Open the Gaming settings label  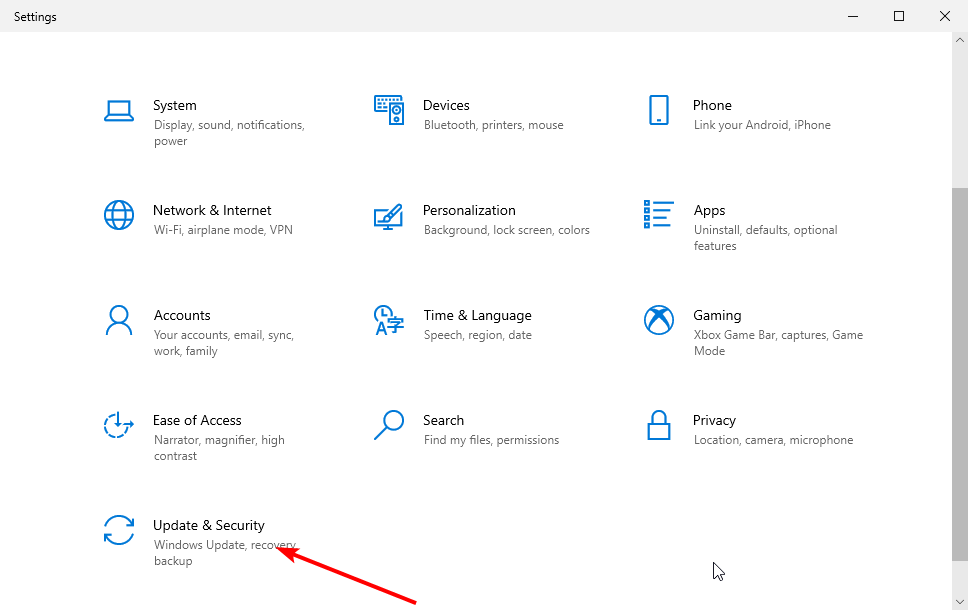717,315
